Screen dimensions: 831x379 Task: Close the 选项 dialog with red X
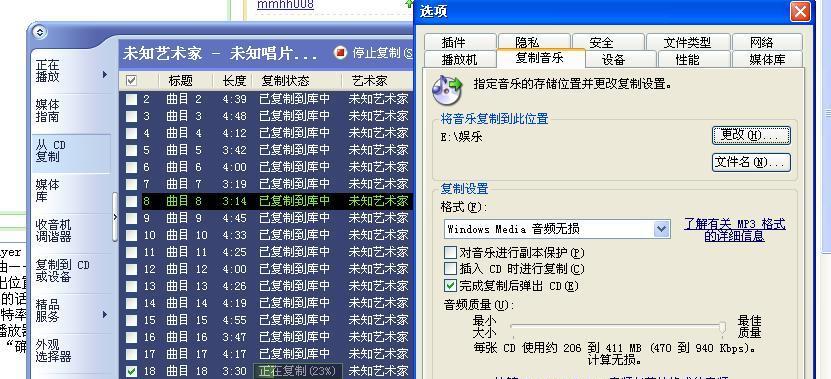(x=800, y=11)
